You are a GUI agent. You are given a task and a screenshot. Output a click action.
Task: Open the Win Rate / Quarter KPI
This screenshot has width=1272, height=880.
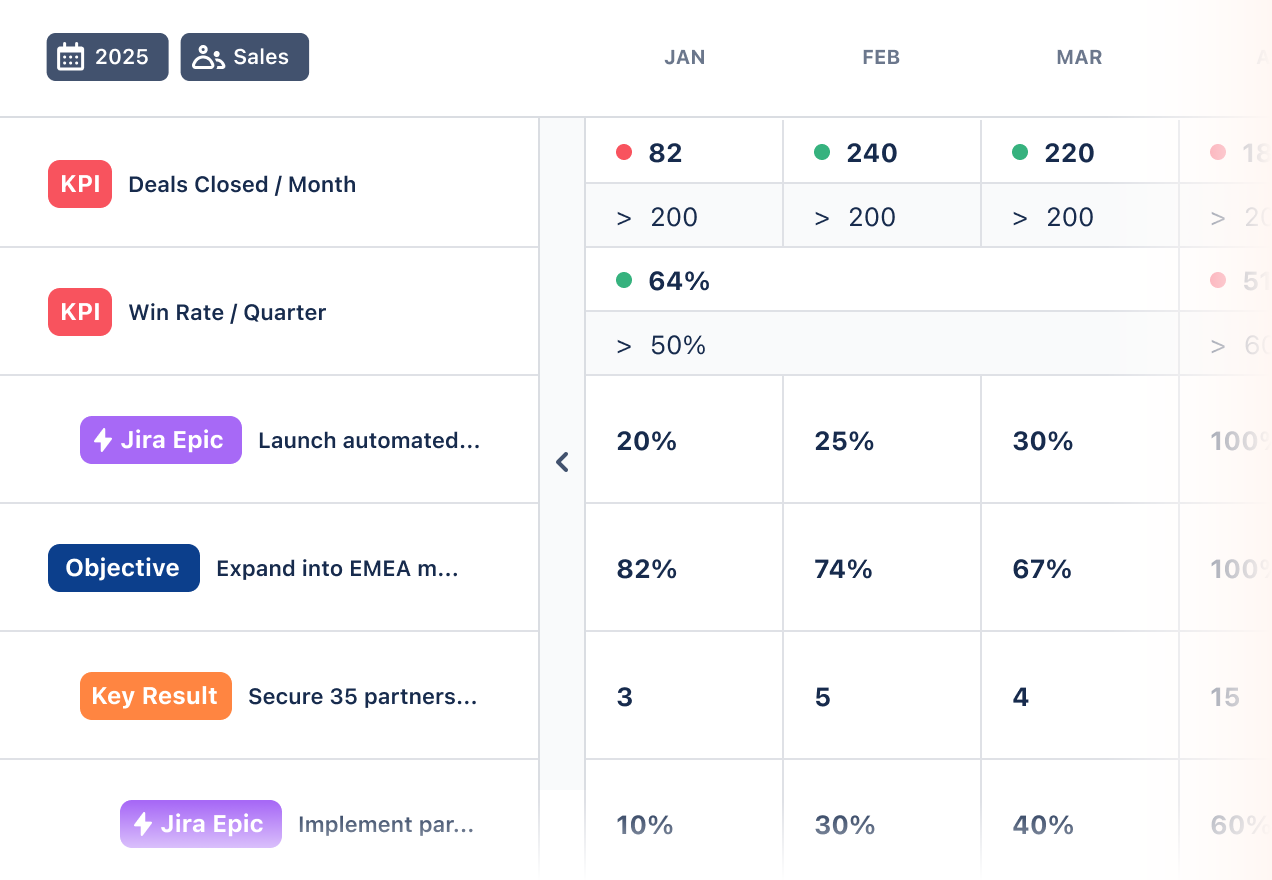(227, 312)
